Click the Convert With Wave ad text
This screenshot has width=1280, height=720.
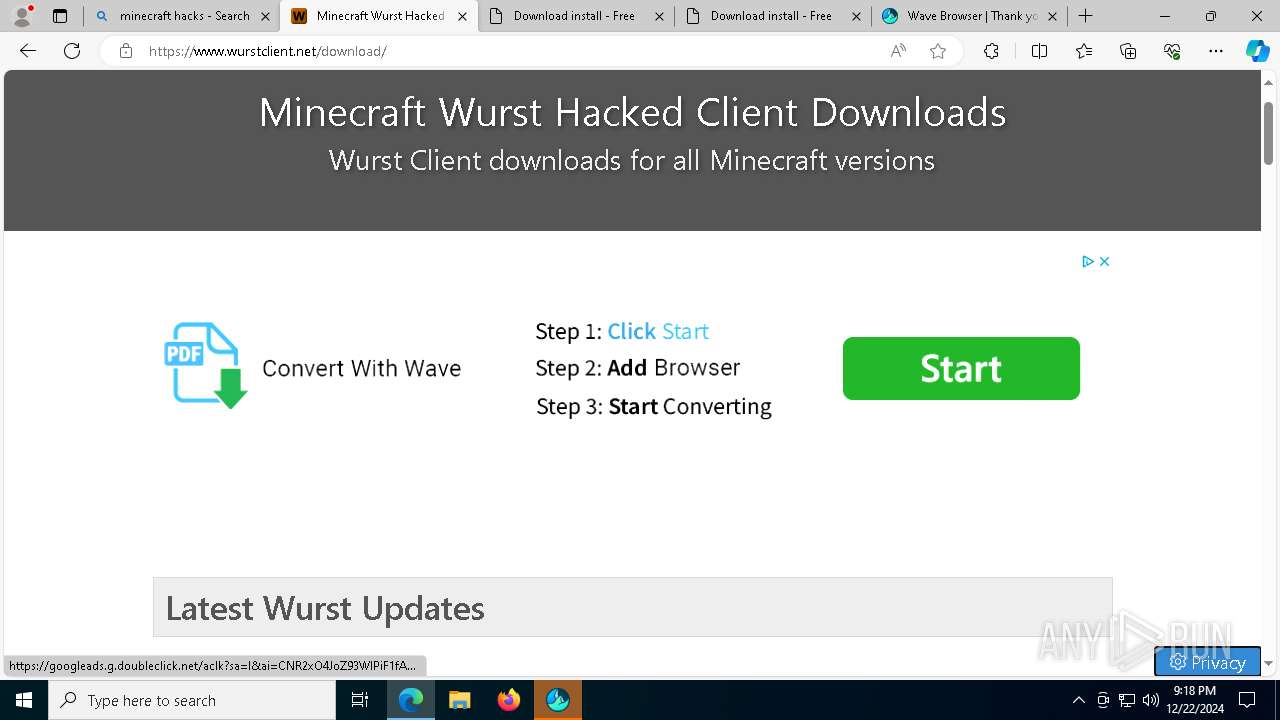(361, 368)
